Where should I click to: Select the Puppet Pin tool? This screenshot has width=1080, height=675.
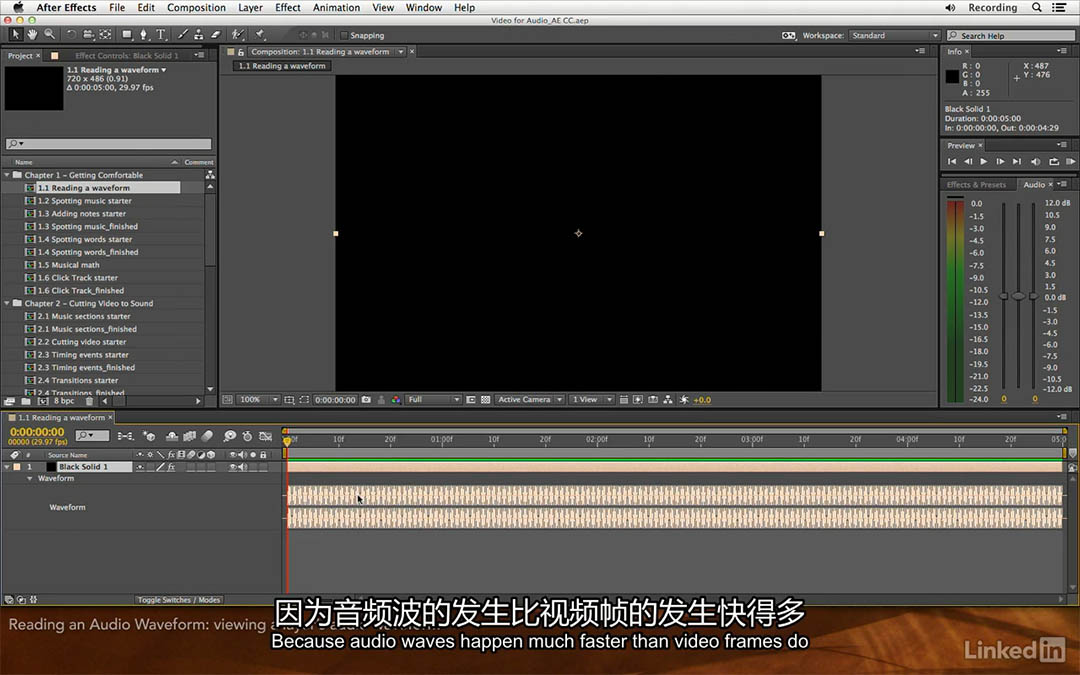point(260,34)
